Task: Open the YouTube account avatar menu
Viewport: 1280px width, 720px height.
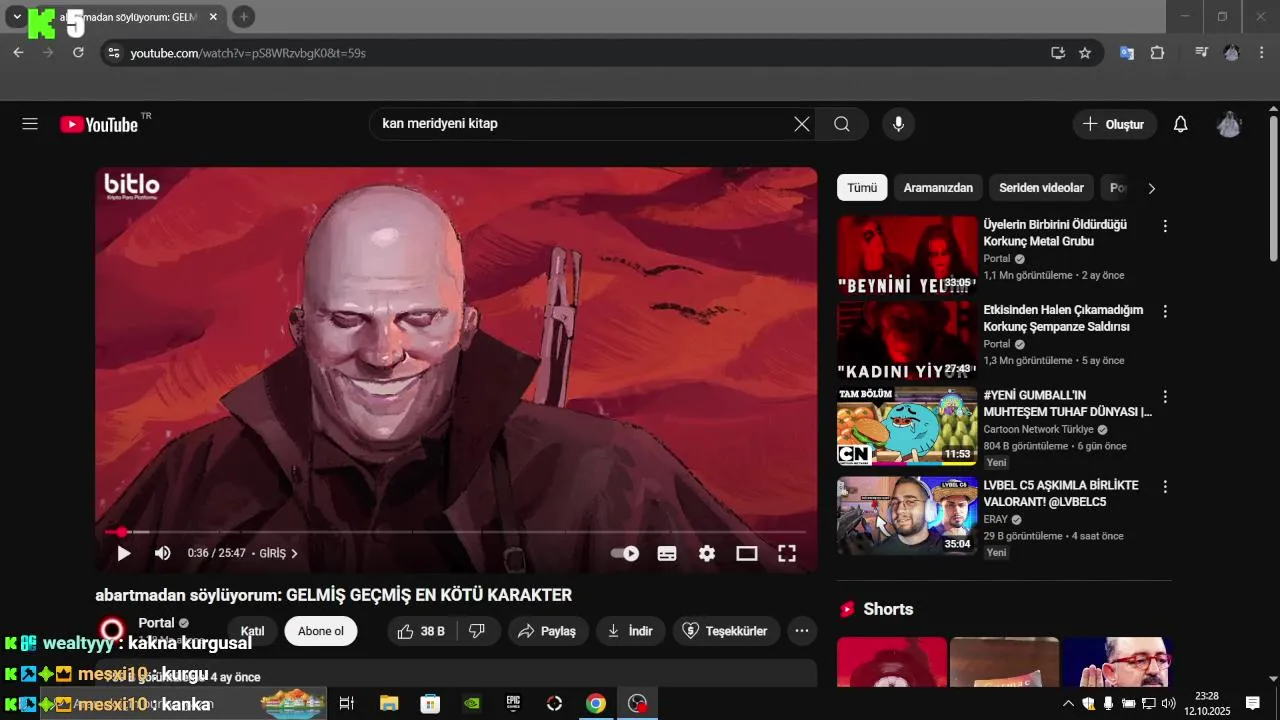Action: tap(1229, 124)
